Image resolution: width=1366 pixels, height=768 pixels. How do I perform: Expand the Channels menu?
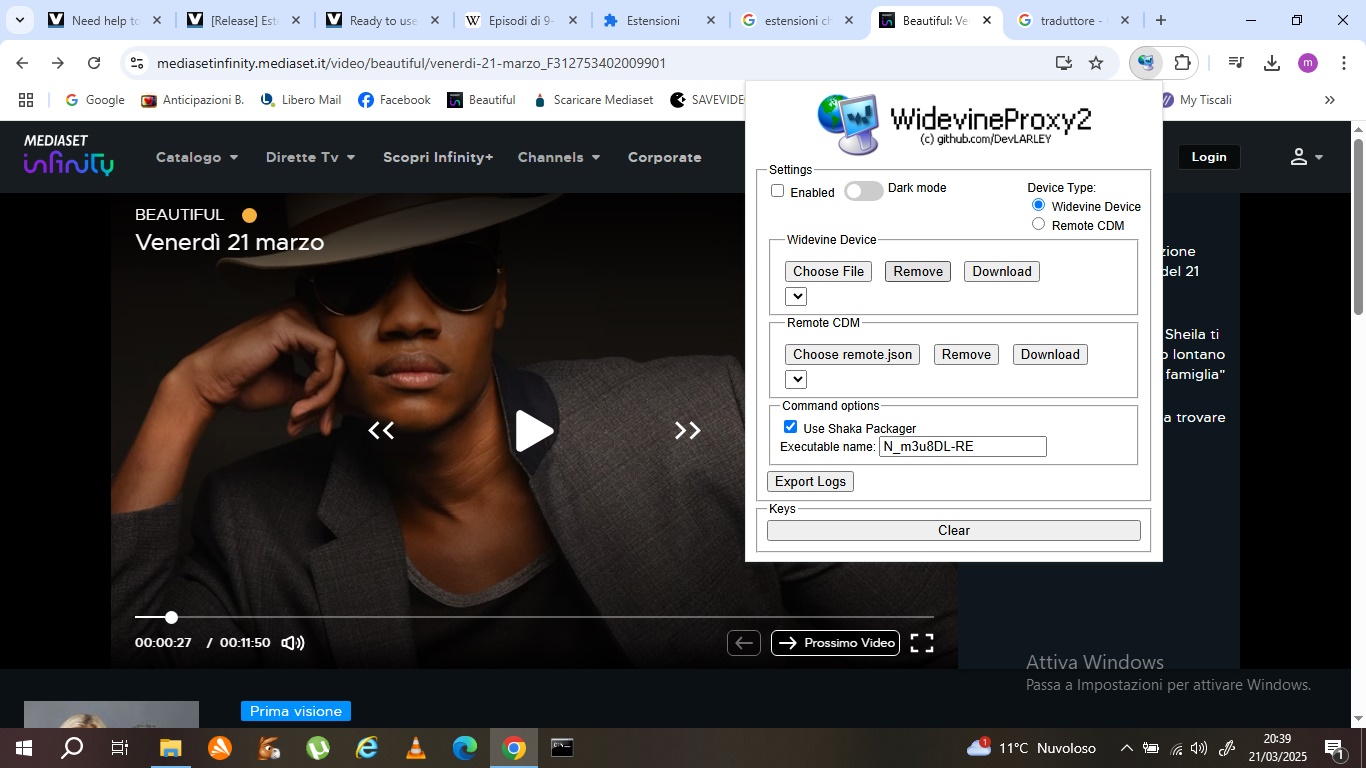pyautogui.click(x=559, y=157)
